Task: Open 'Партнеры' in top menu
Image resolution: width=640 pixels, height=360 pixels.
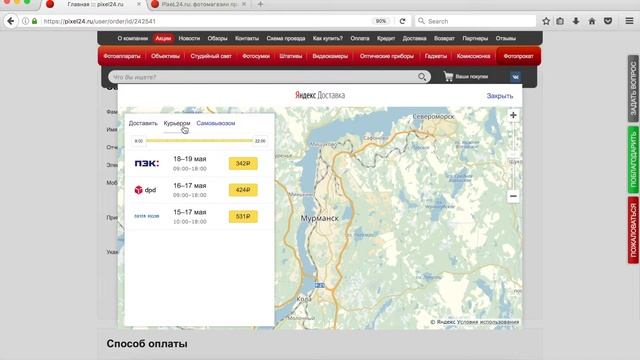Action: click(x=475, y=38)
